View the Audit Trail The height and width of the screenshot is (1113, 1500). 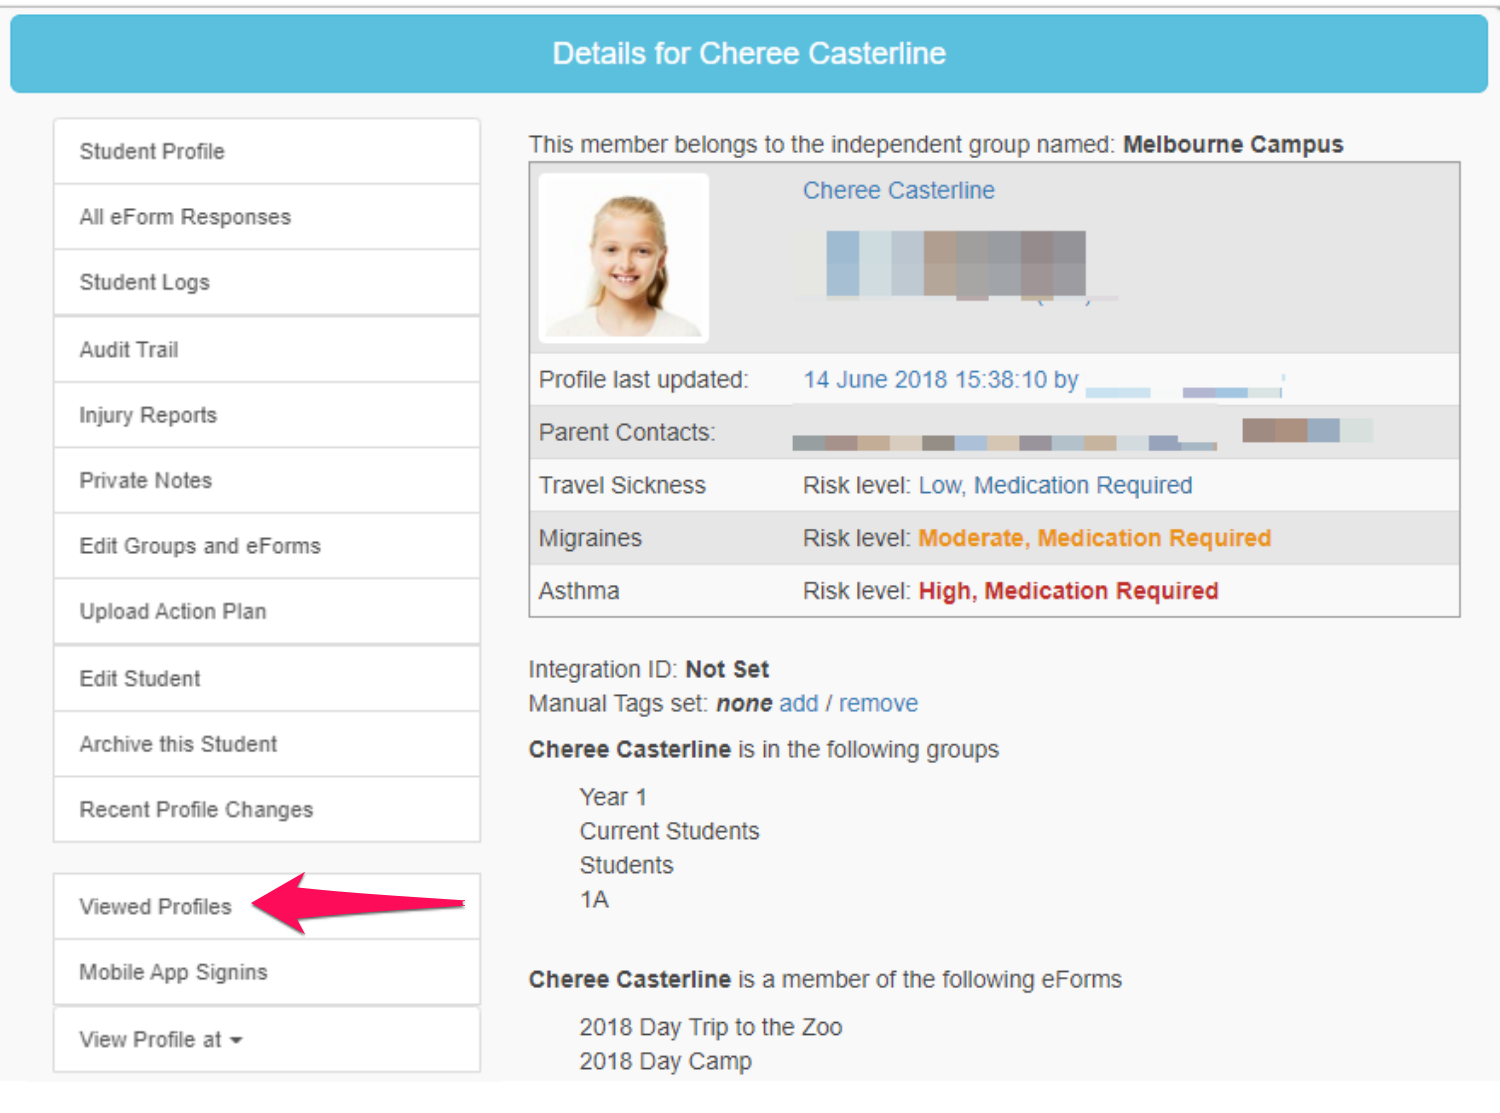click(x=129, y=349)
